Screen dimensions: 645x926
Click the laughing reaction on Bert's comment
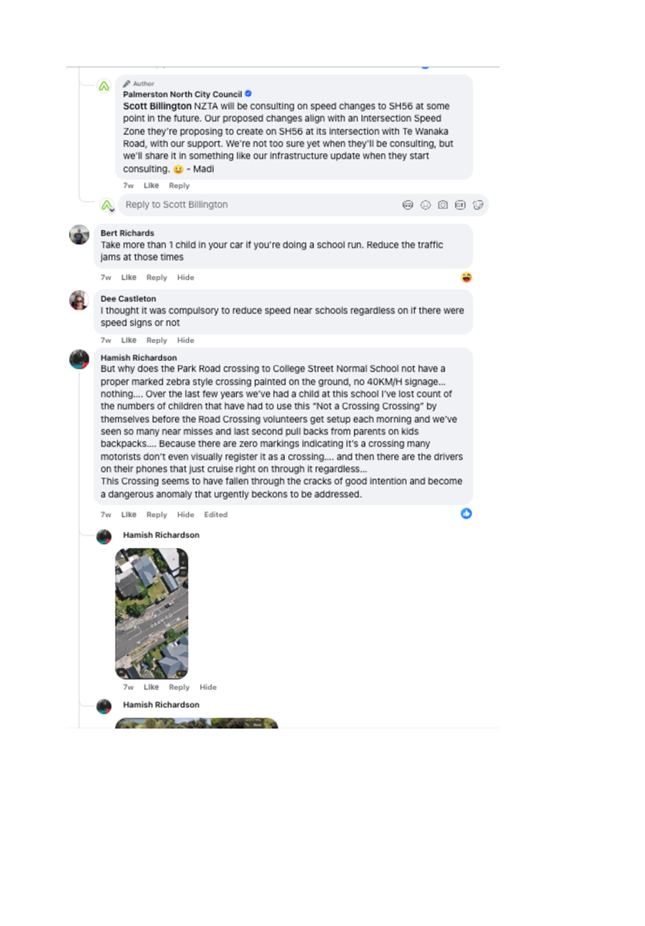click(x=467, y=277)
